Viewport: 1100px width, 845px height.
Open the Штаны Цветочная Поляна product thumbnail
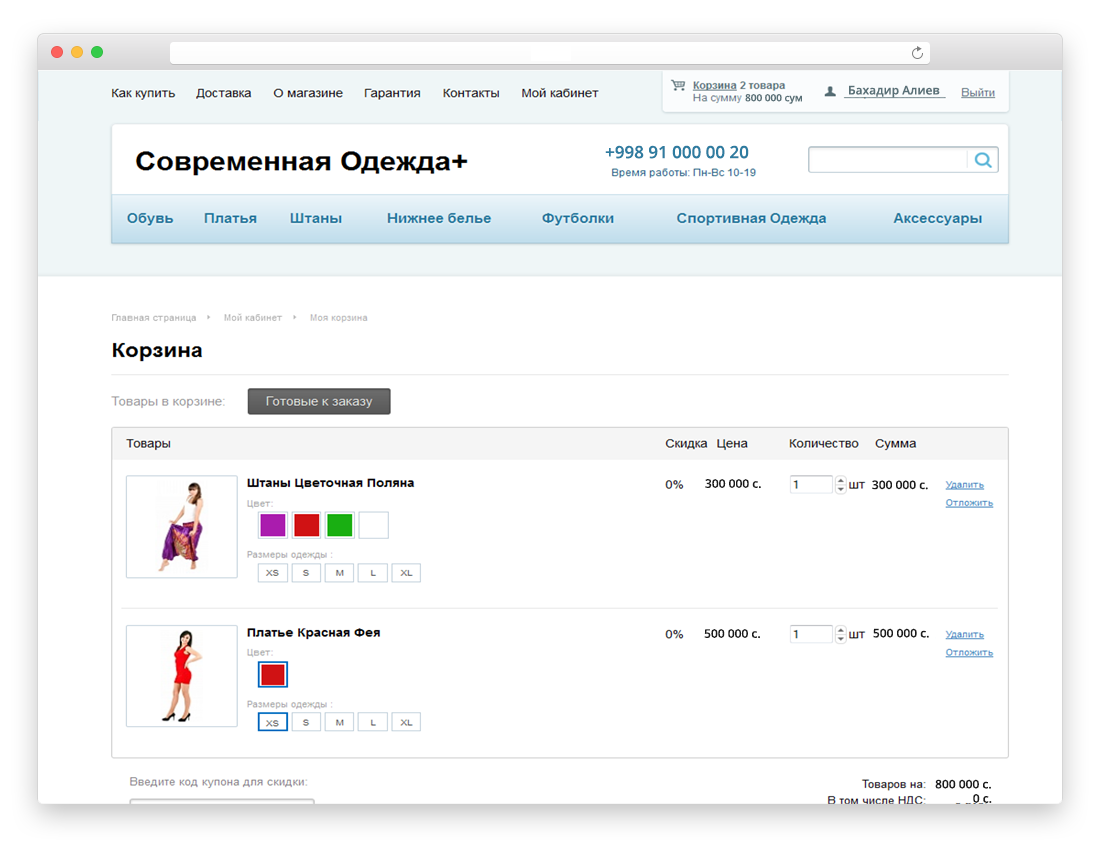click(x=182, y=527)
